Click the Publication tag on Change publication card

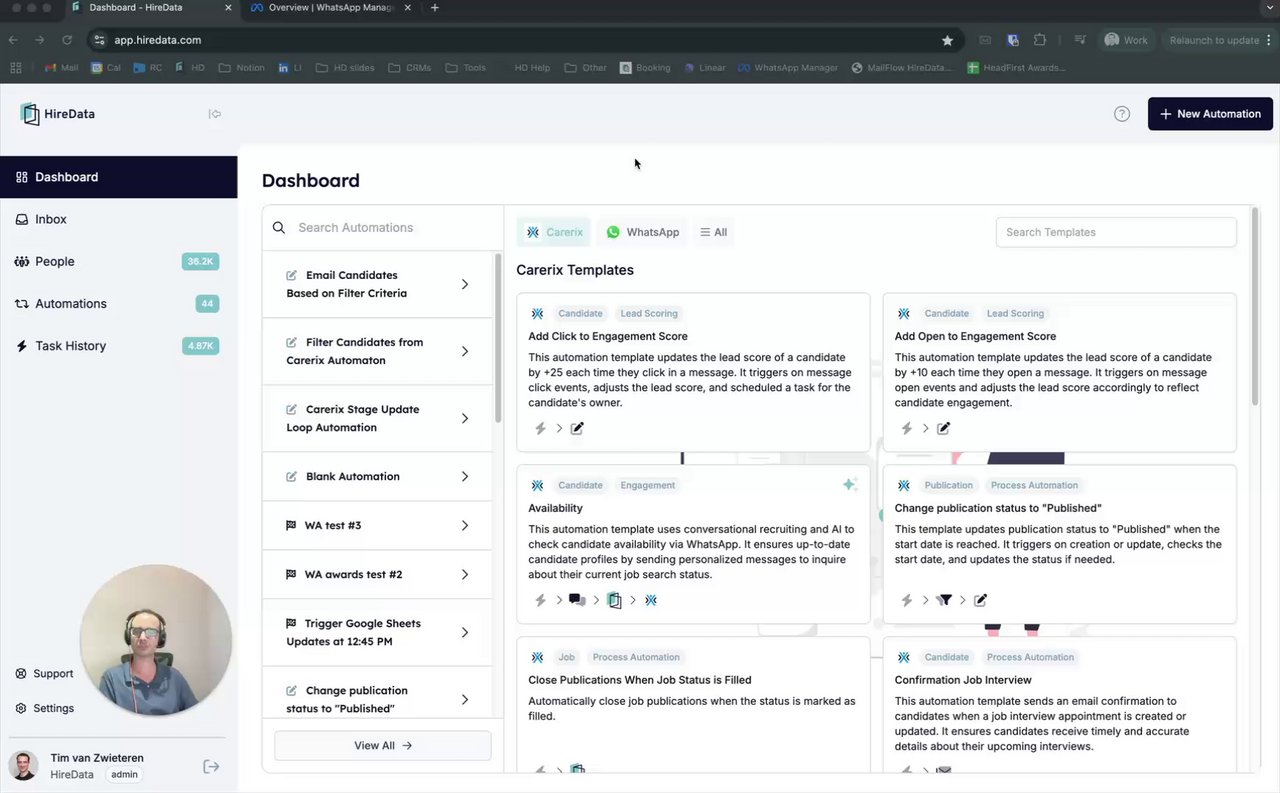948,485
